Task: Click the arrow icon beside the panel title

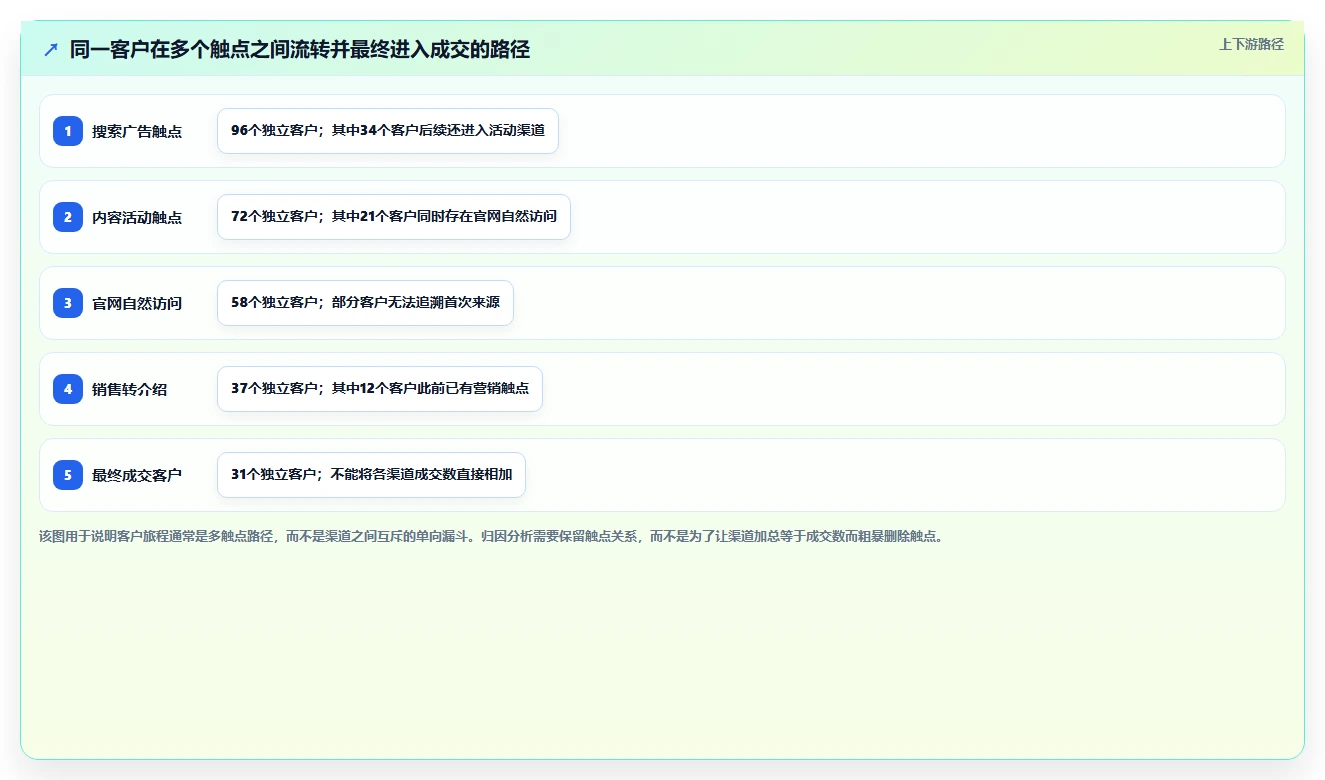Action: 51,49
